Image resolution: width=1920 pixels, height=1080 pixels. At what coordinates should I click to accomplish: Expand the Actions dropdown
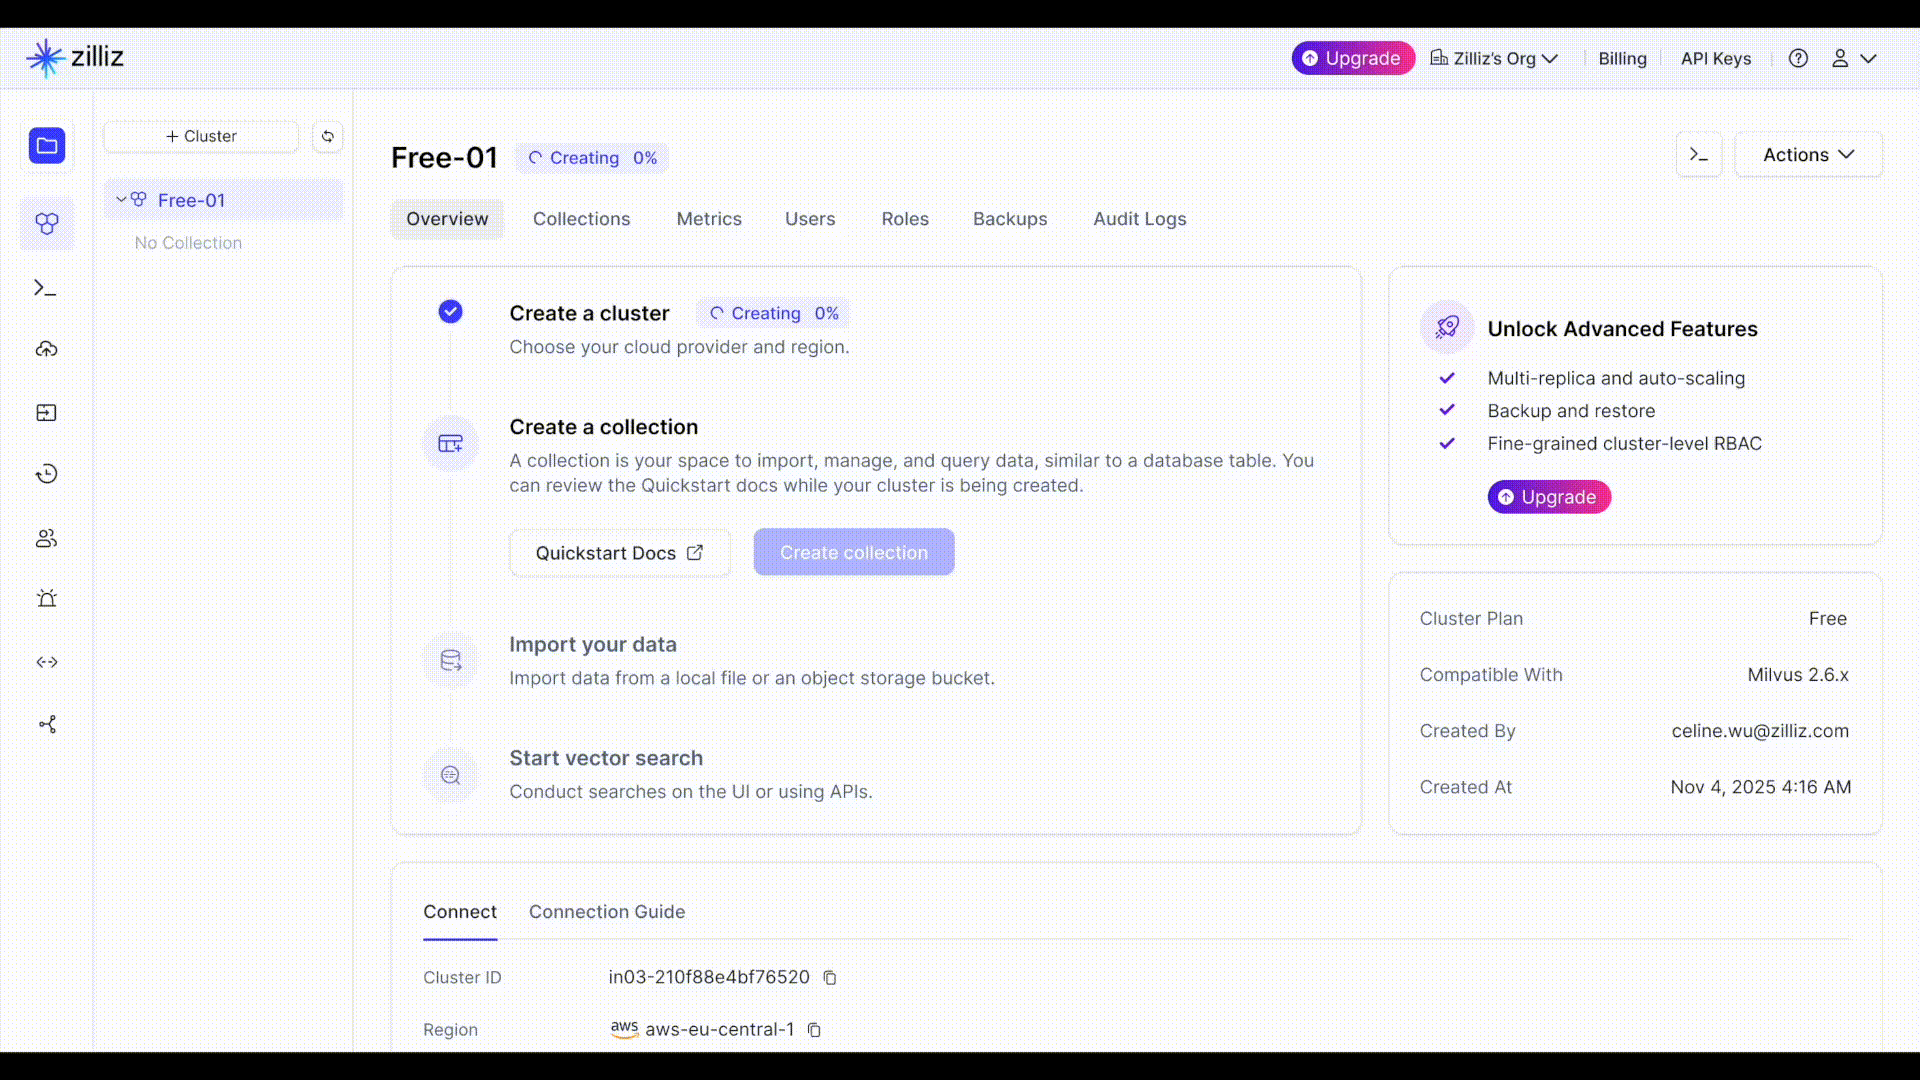(1808, 155)
